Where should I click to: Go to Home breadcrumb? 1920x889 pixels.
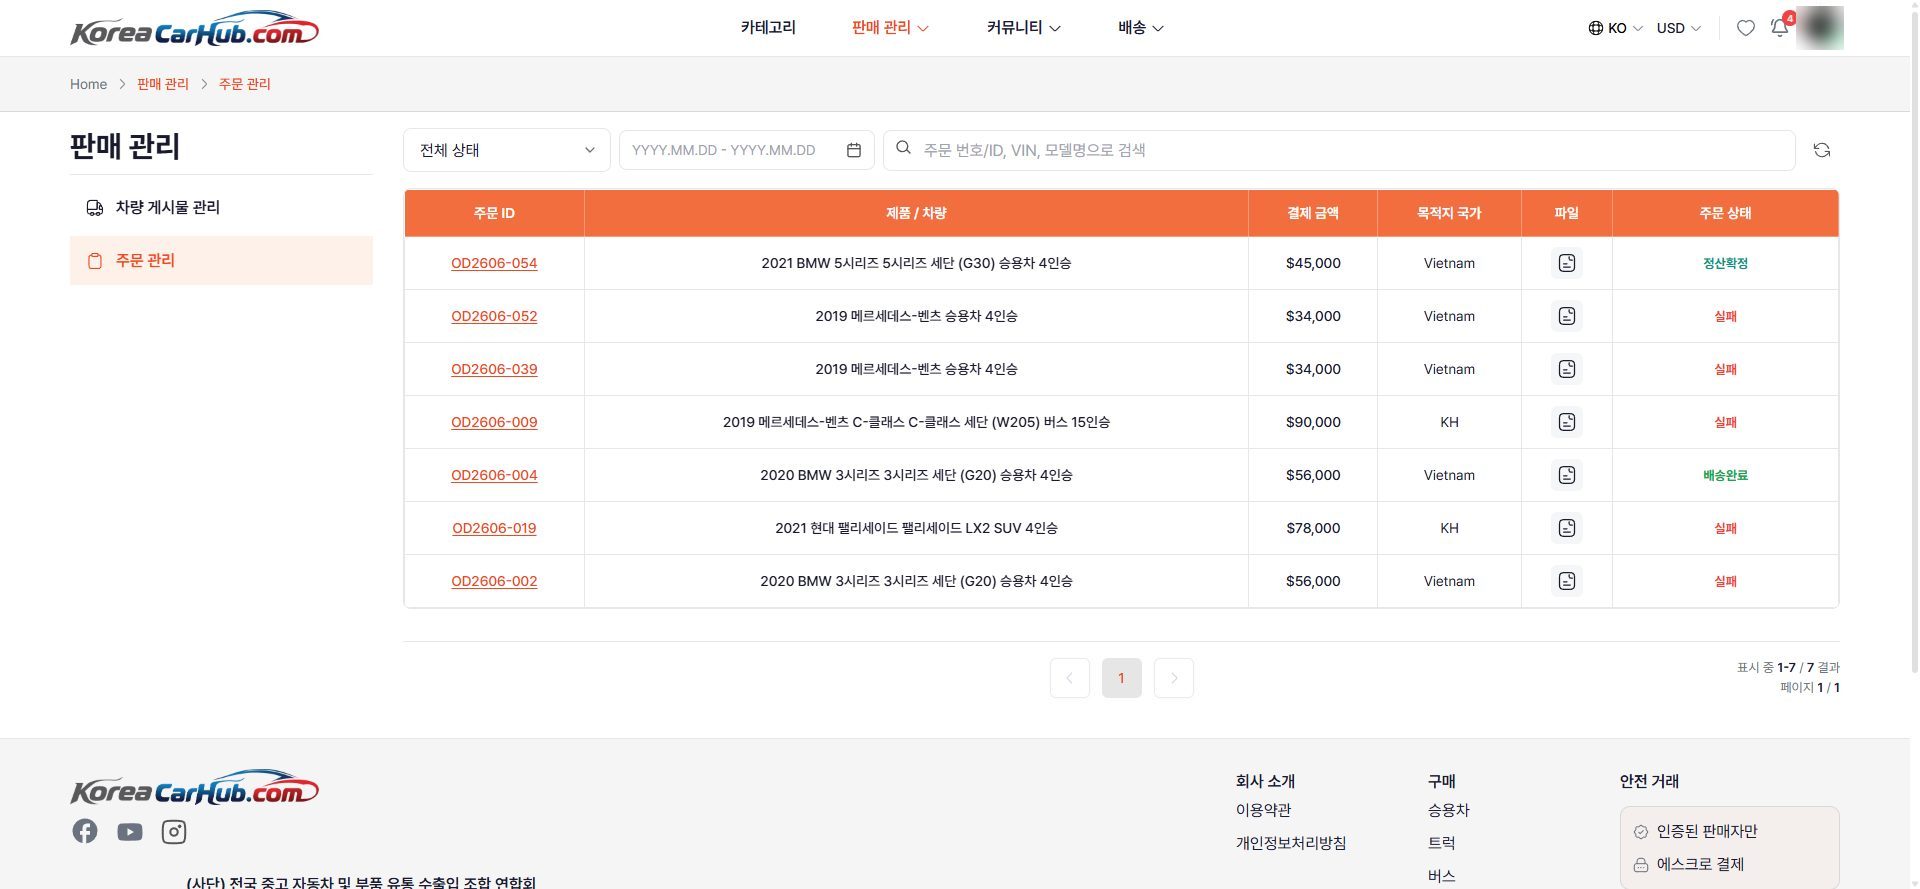pos(88,84)
